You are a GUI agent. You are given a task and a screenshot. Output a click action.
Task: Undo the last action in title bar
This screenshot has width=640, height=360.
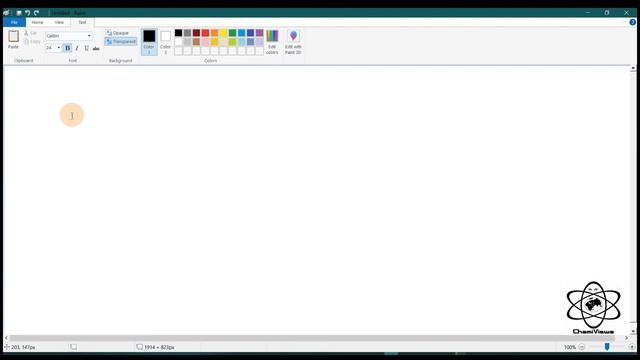click(27, 13)
